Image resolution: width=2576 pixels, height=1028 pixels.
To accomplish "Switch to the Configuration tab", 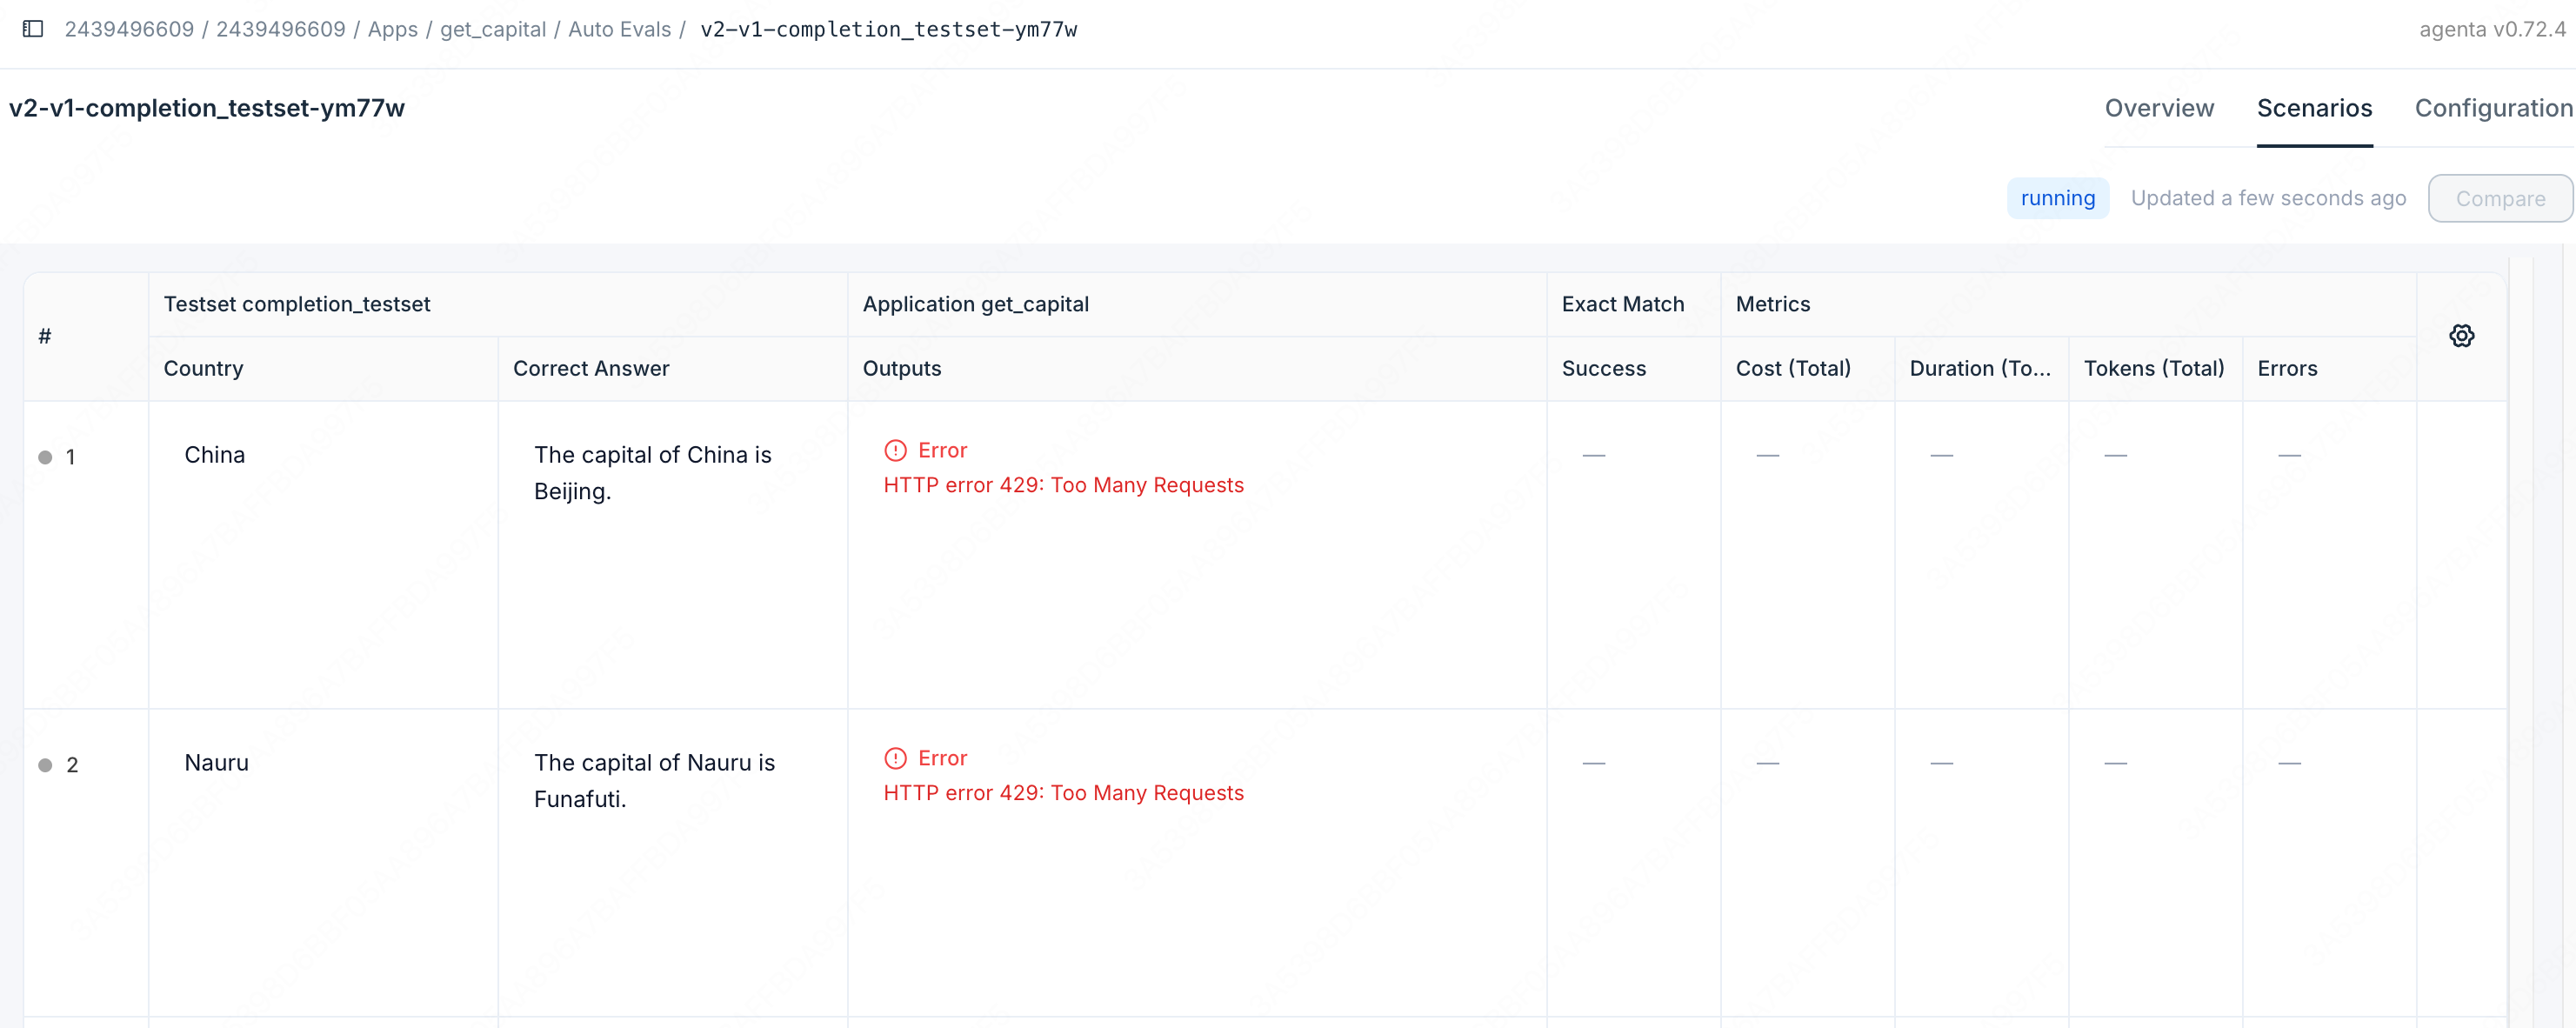I will [2493, 108].
